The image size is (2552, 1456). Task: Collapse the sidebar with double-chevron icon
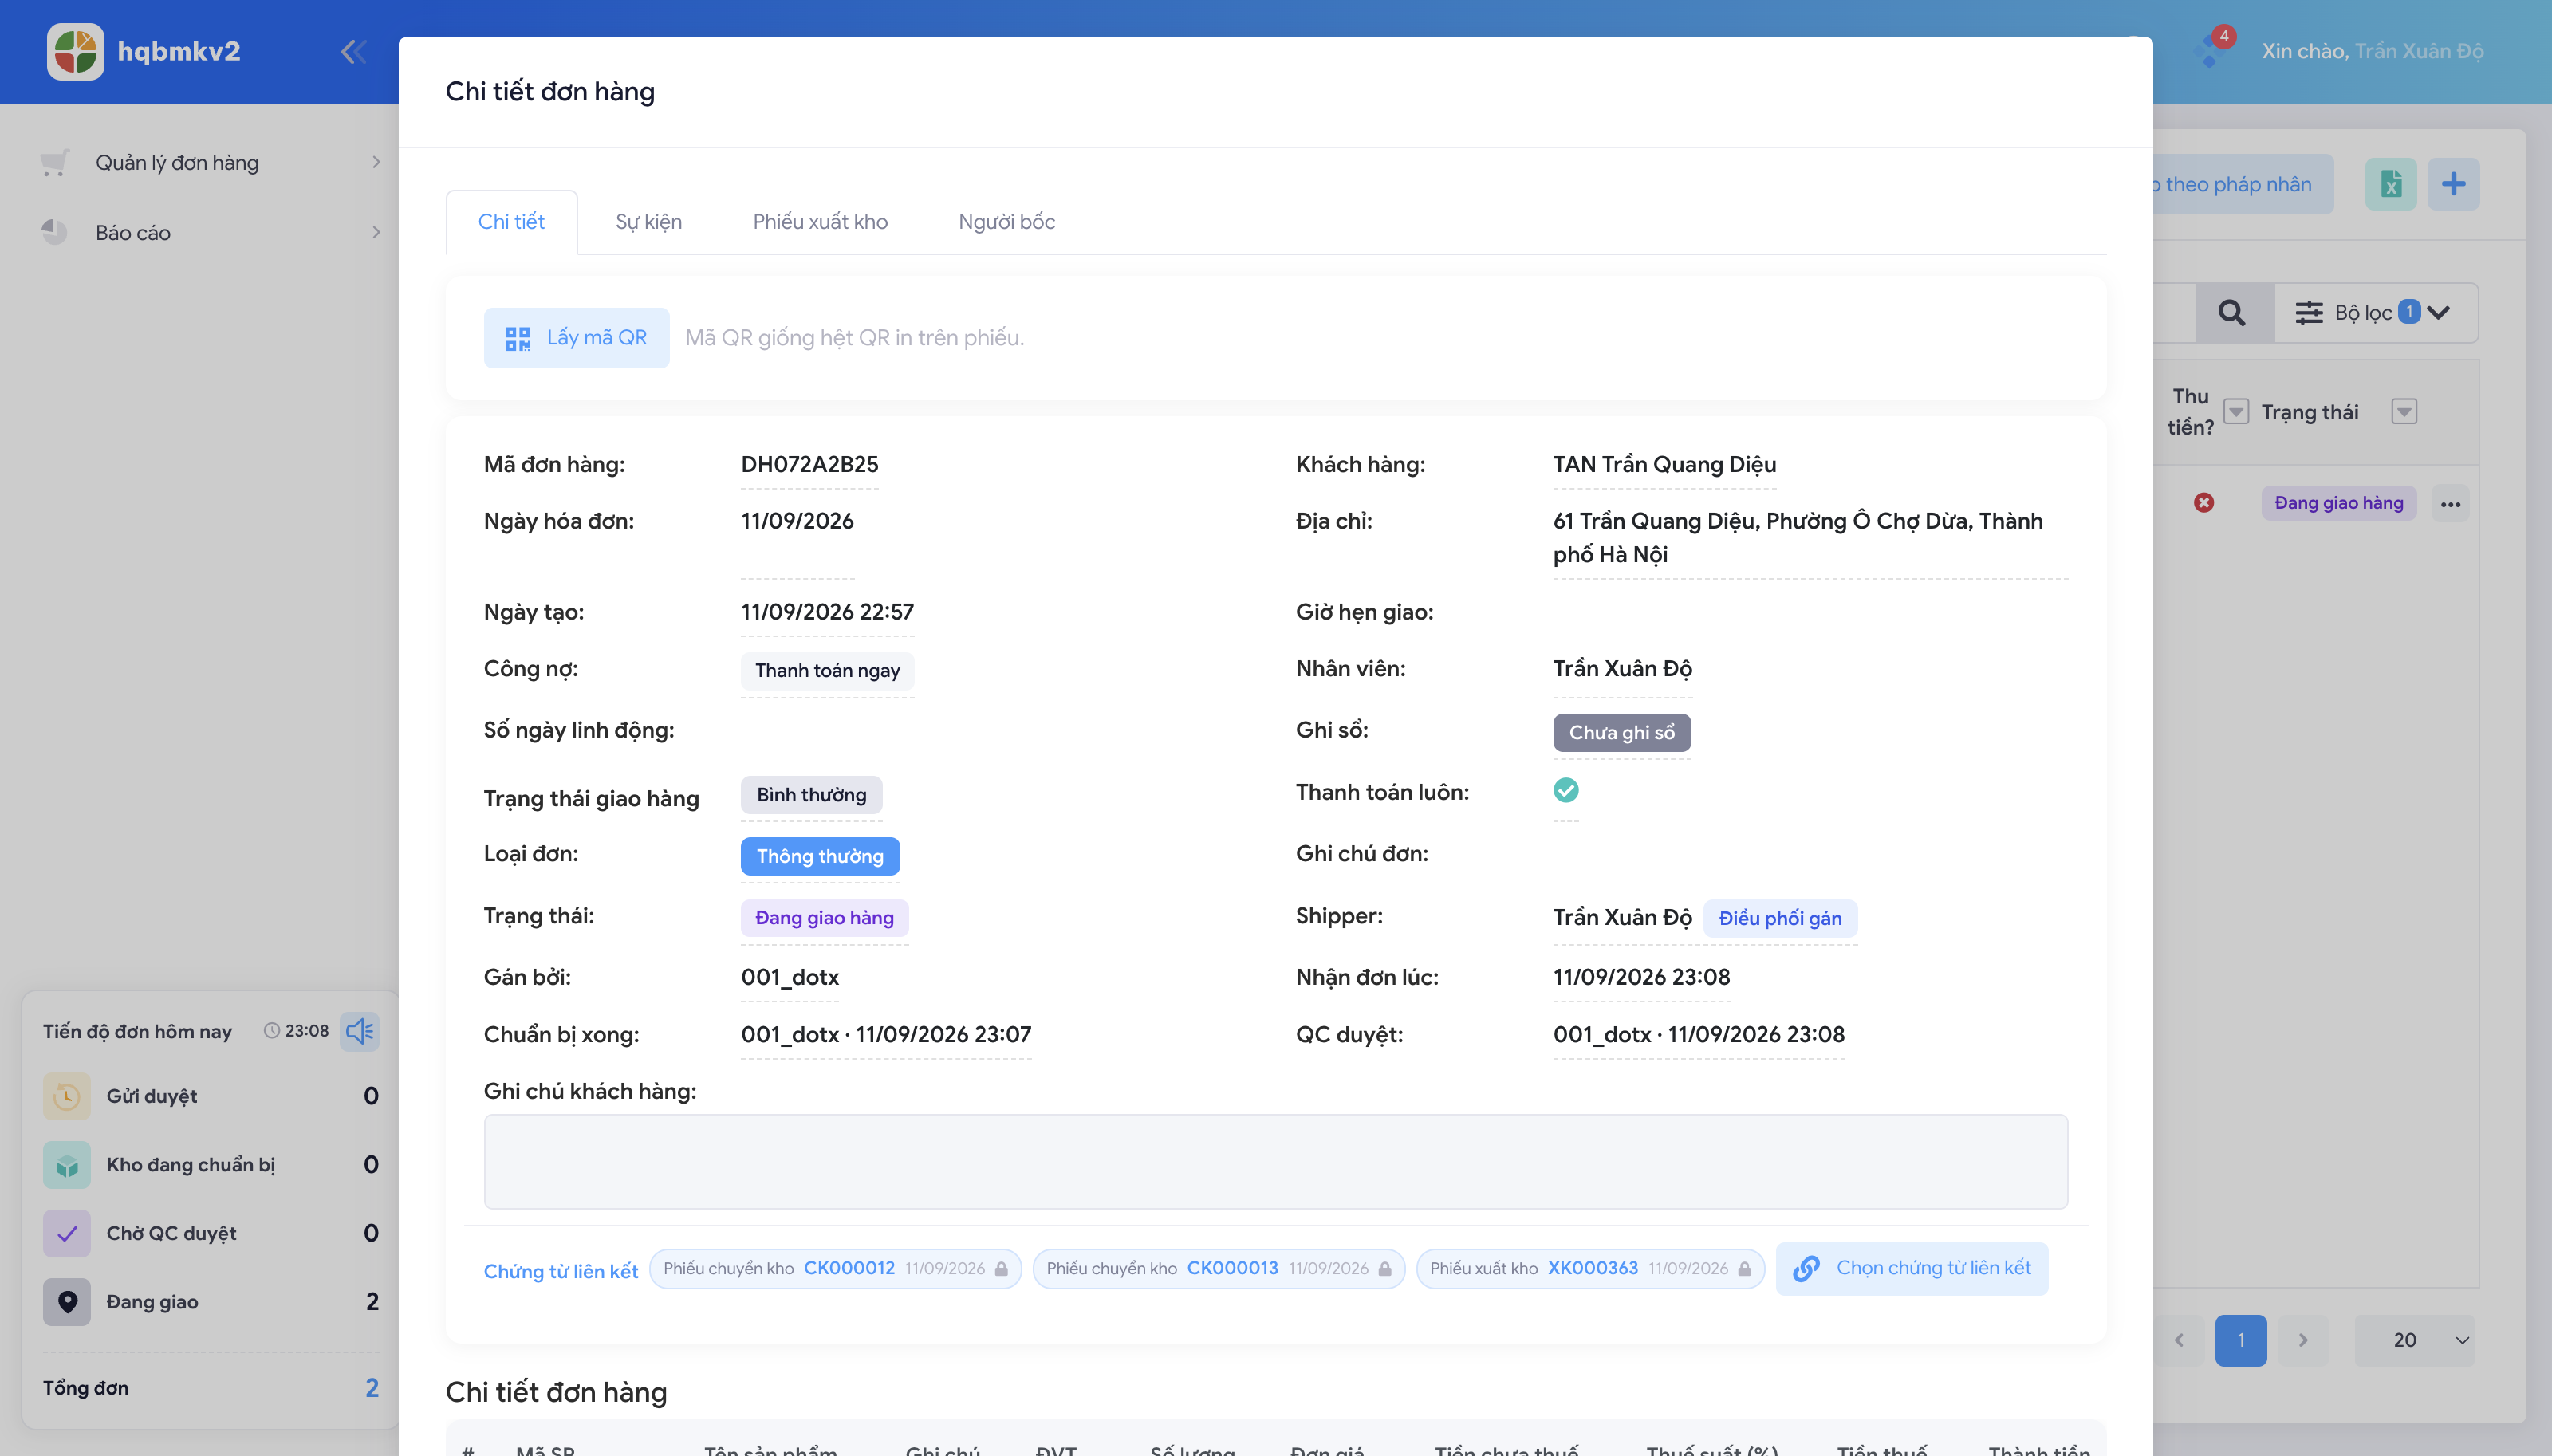click(x=354, y=51)
